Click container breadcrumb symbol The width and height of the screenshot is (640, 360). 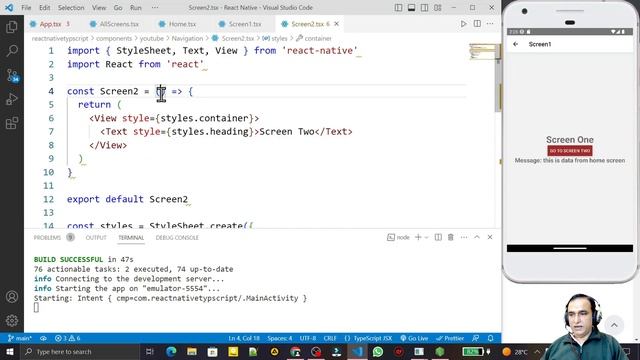314,38
